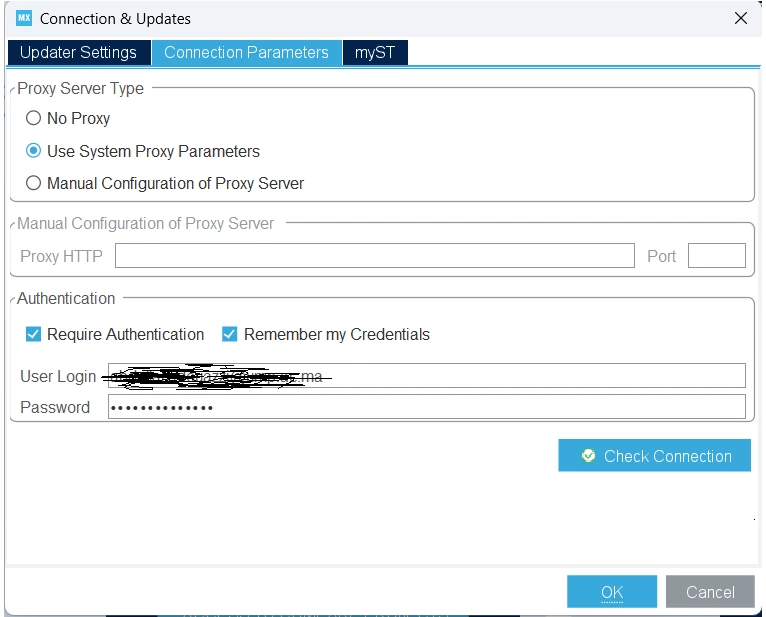Click the Check Connection button

(x=655, y=455)
